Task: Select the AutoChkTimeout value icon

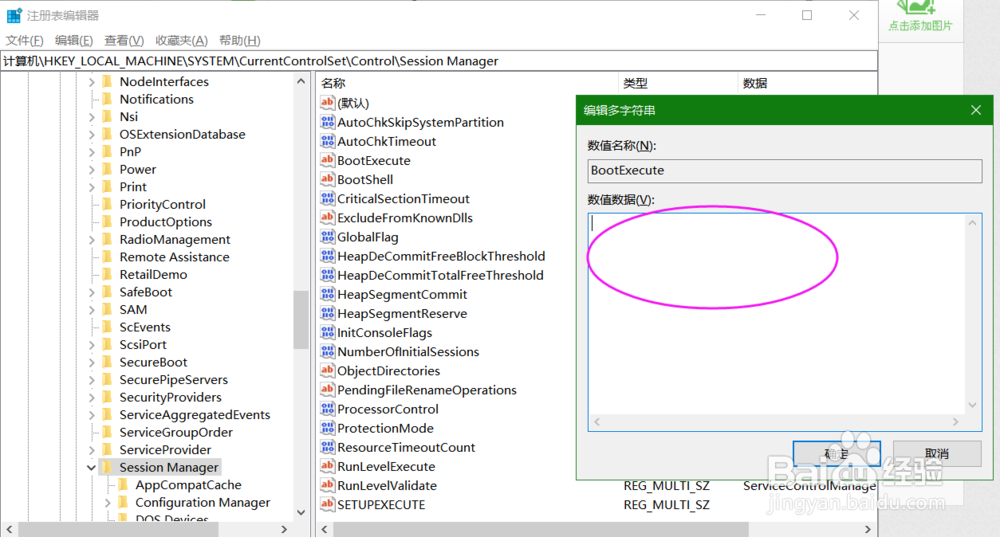Action: tap(327, 141)
